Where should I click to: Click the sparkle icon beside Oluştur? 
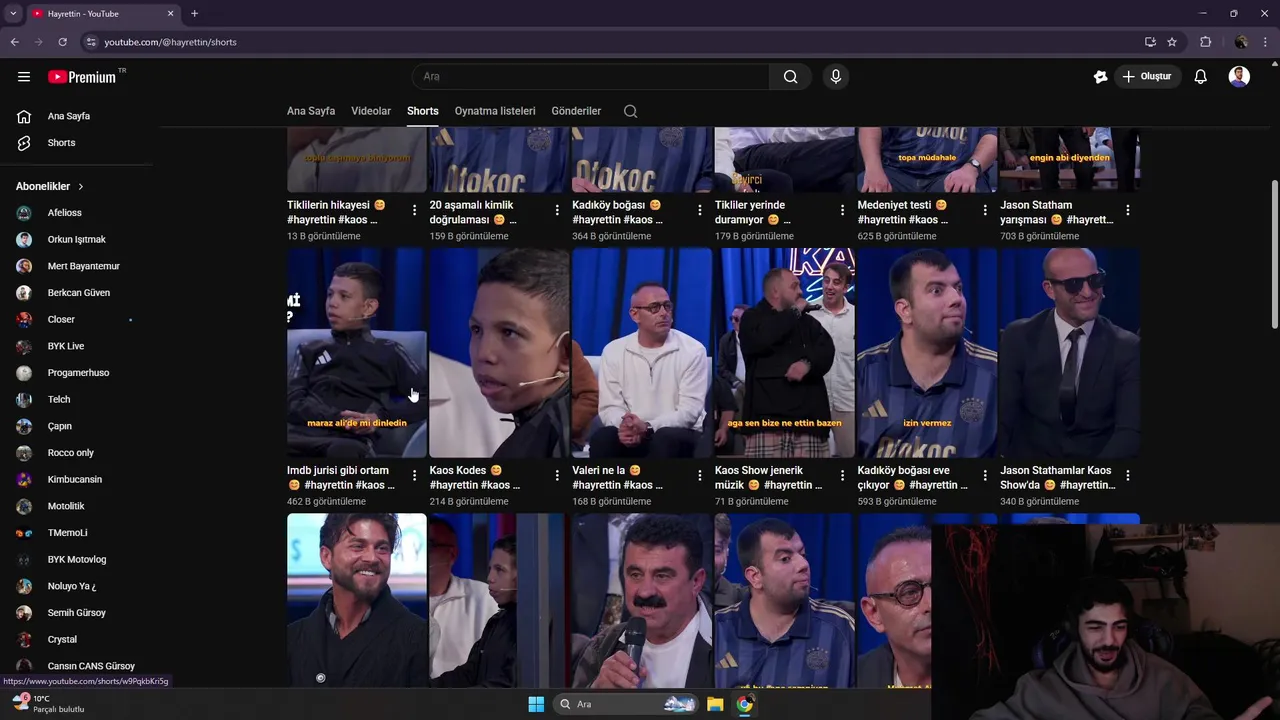(x=1101, y=77)
